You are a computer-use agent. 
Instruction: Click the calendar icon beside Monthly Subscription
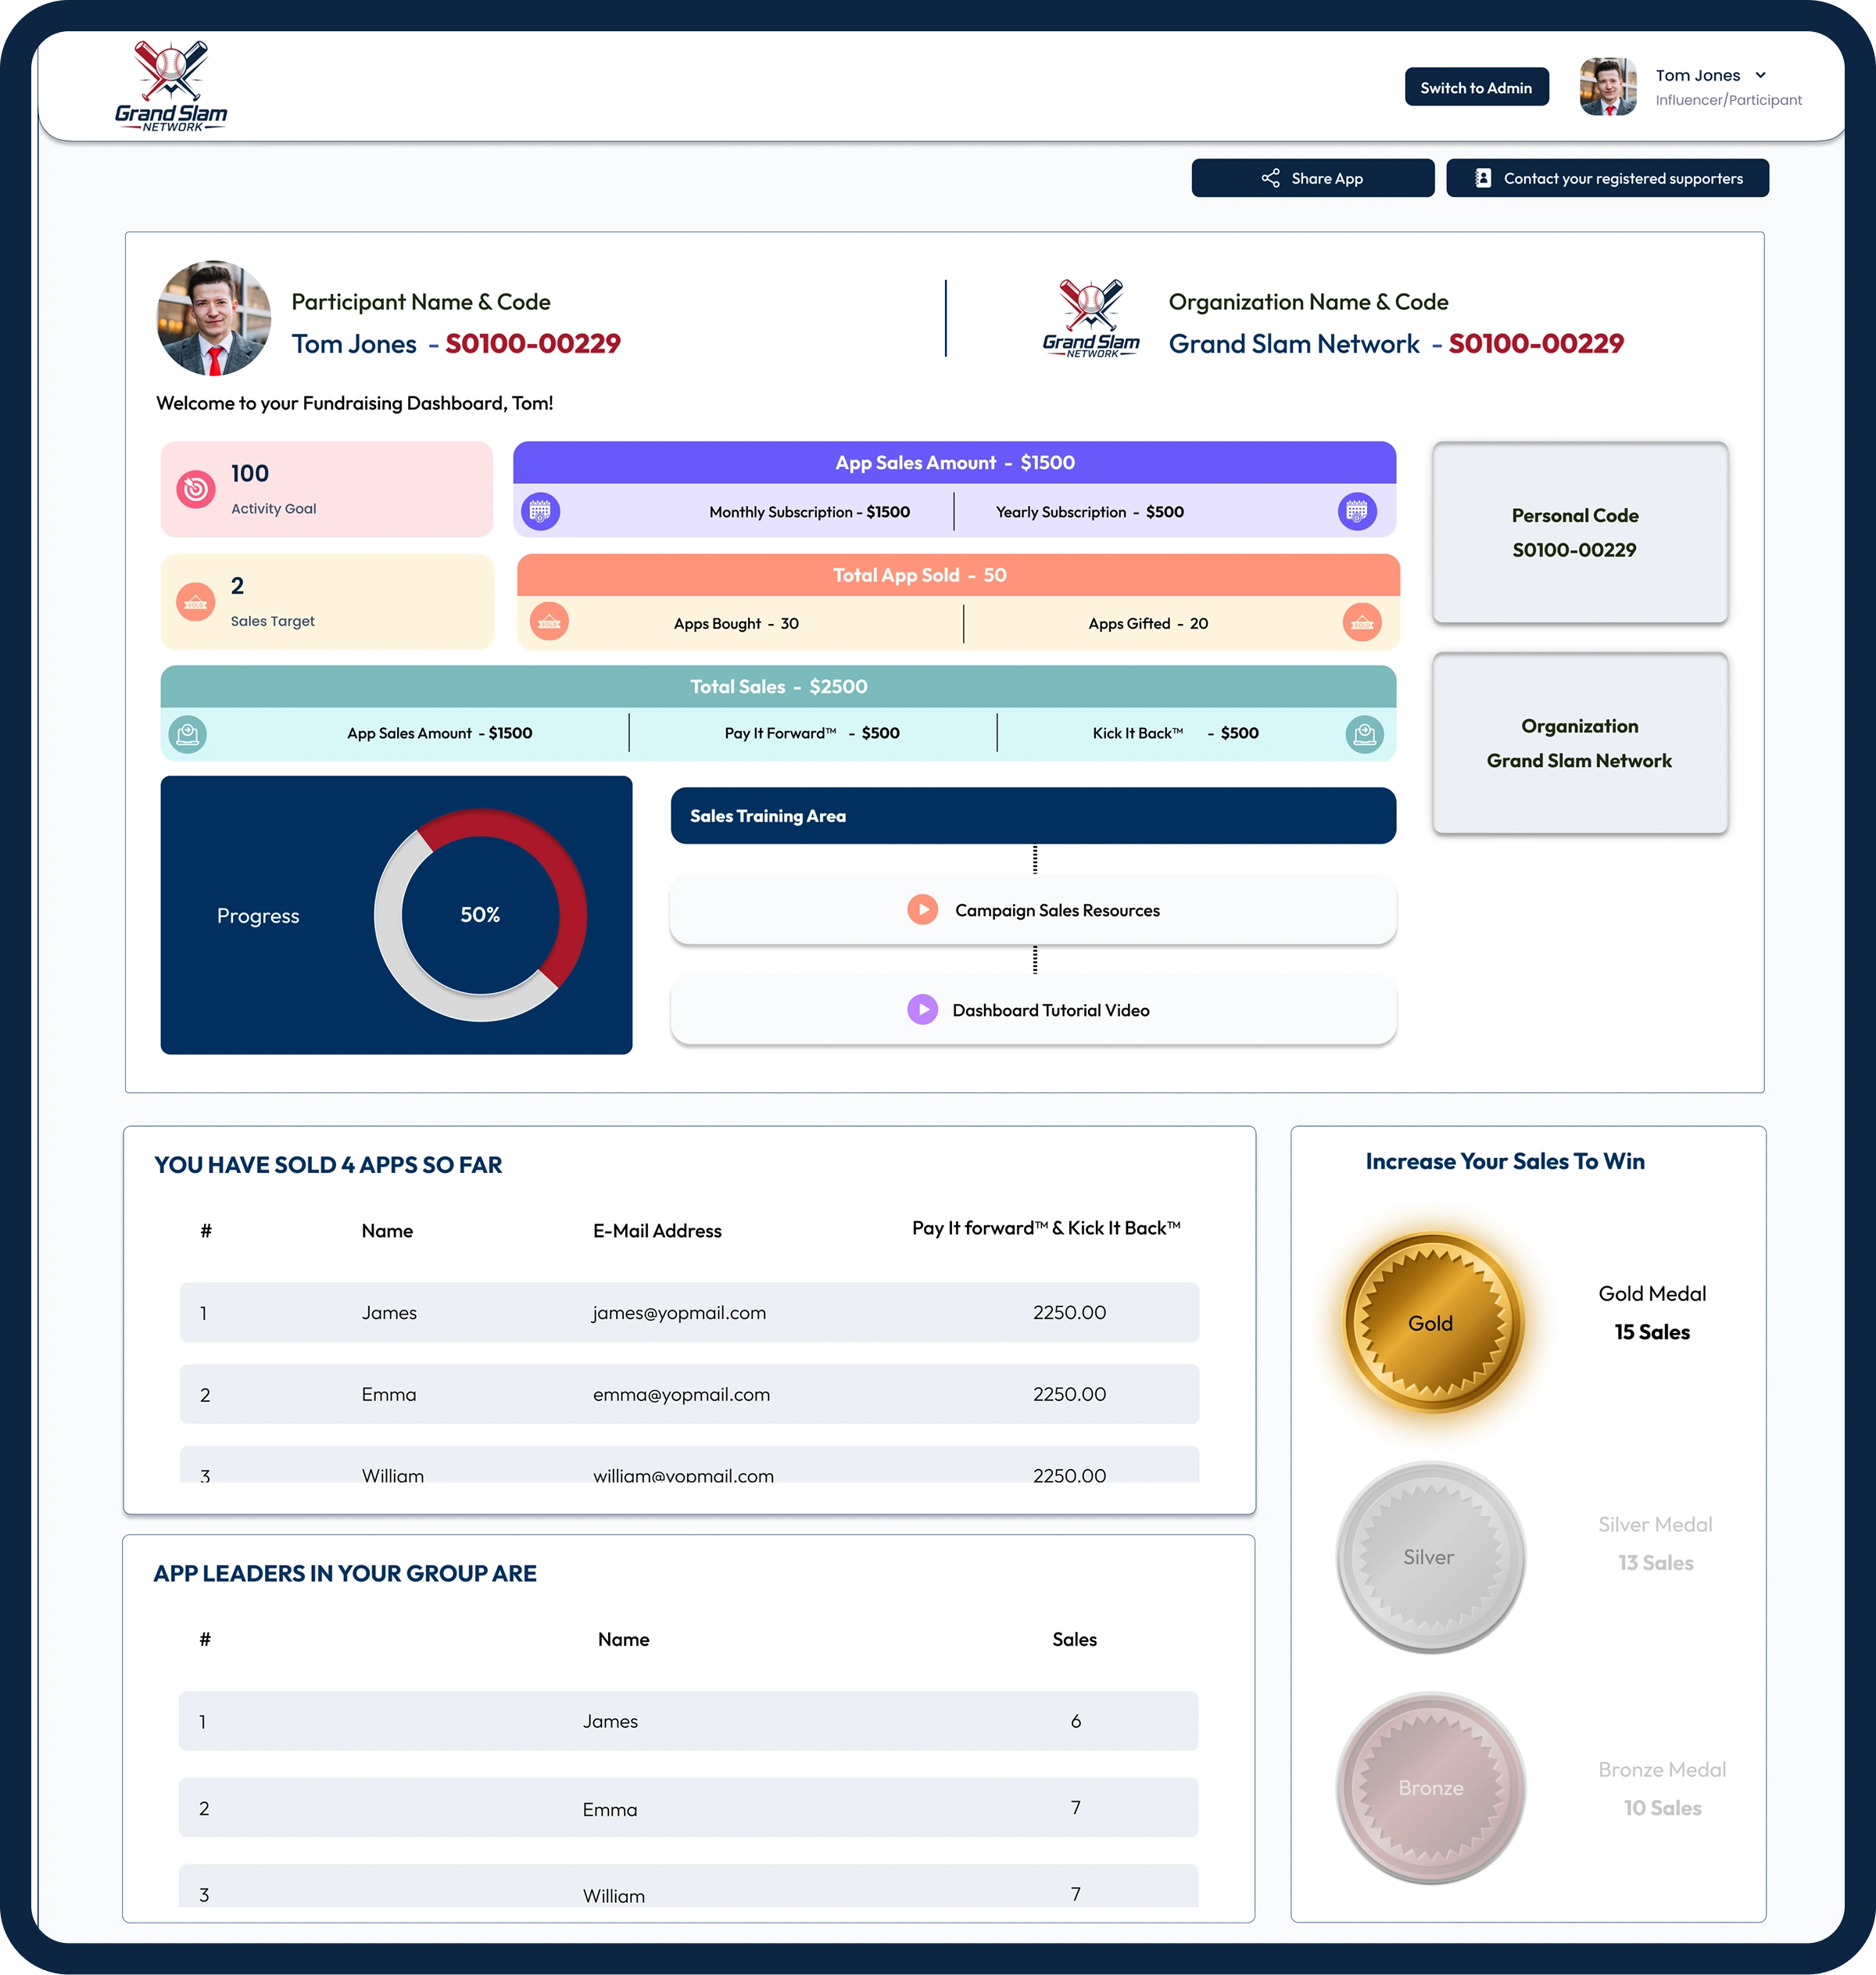click(x=541, y=511)
